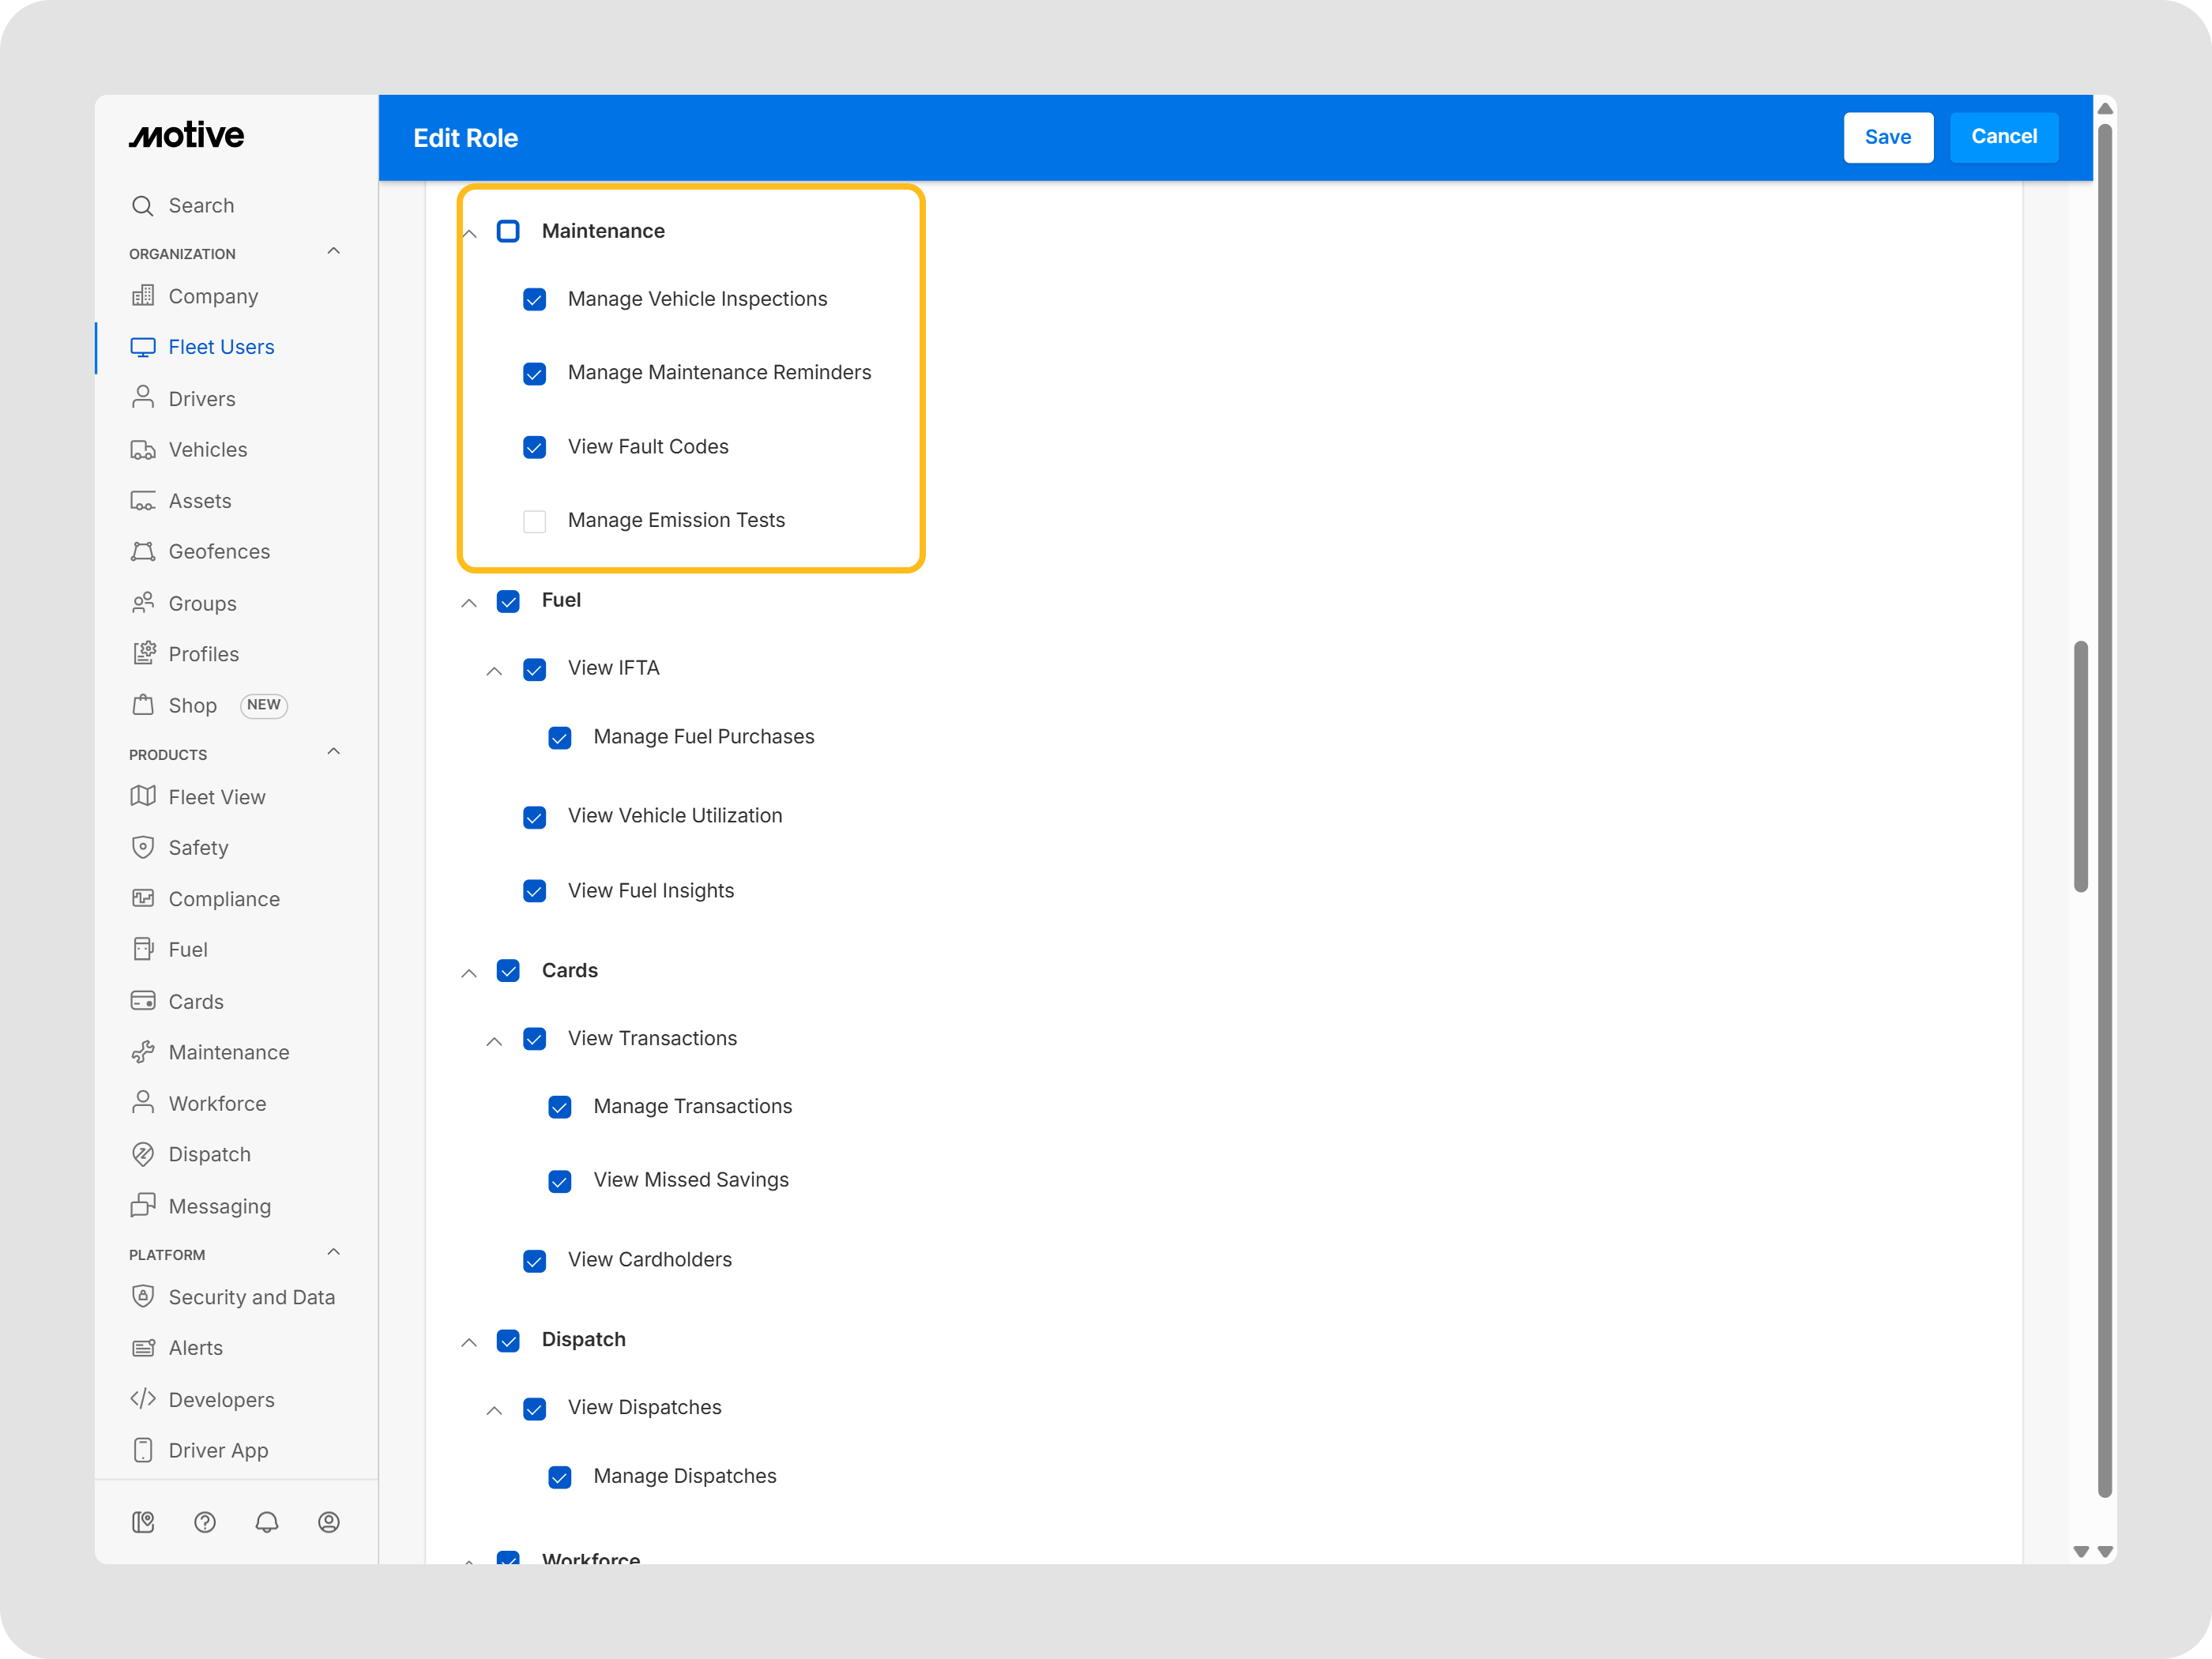Open Geofences from the sidebar icon
Viewport: 2212px width, 1659px height.
click(143, 552)
